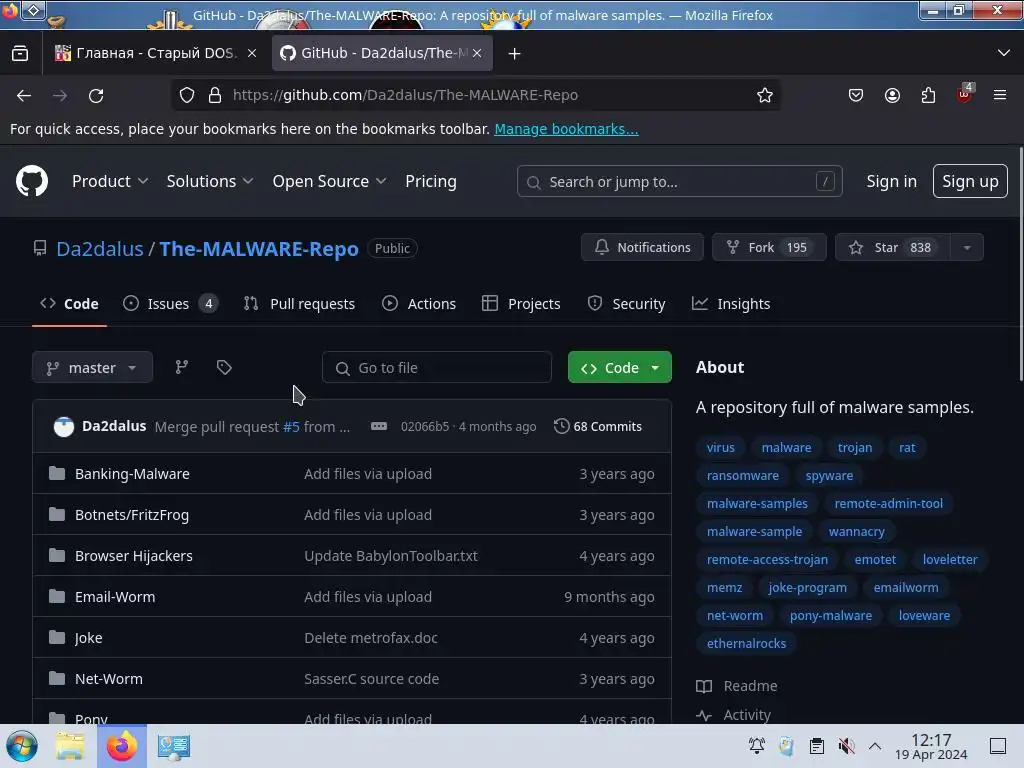The image size is (1024, 768).
Task: Open the tags icon next to branches
Action: (224, 367)
